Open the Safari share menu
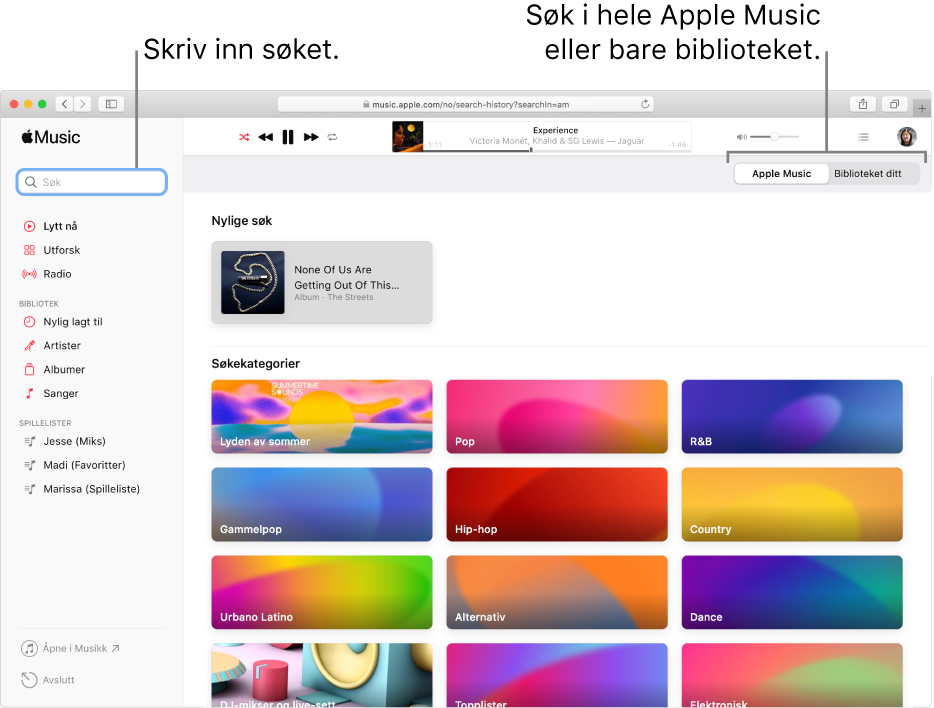 (863, 104)
